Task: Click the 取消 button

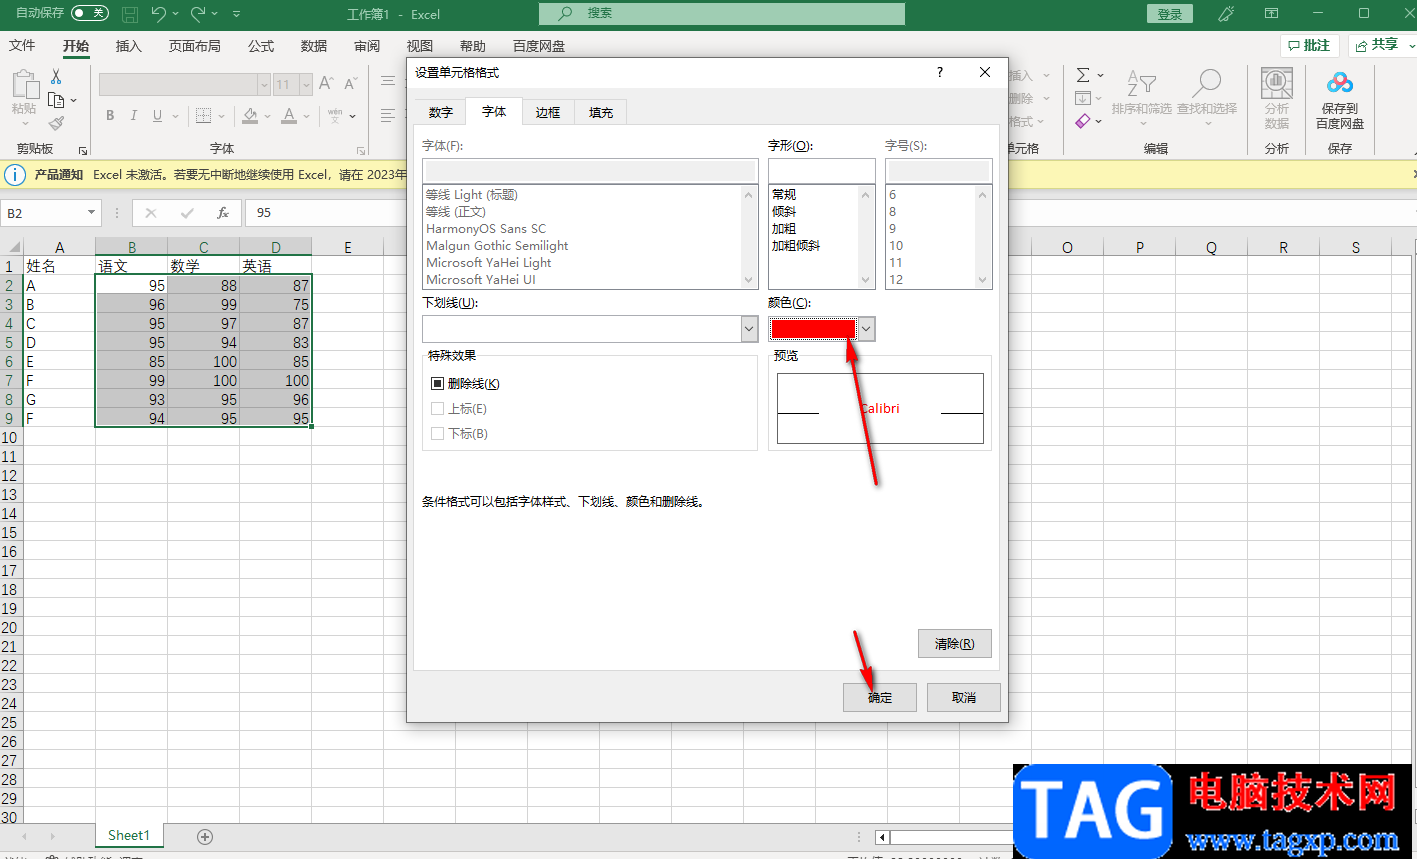Action: click(964, 697)
